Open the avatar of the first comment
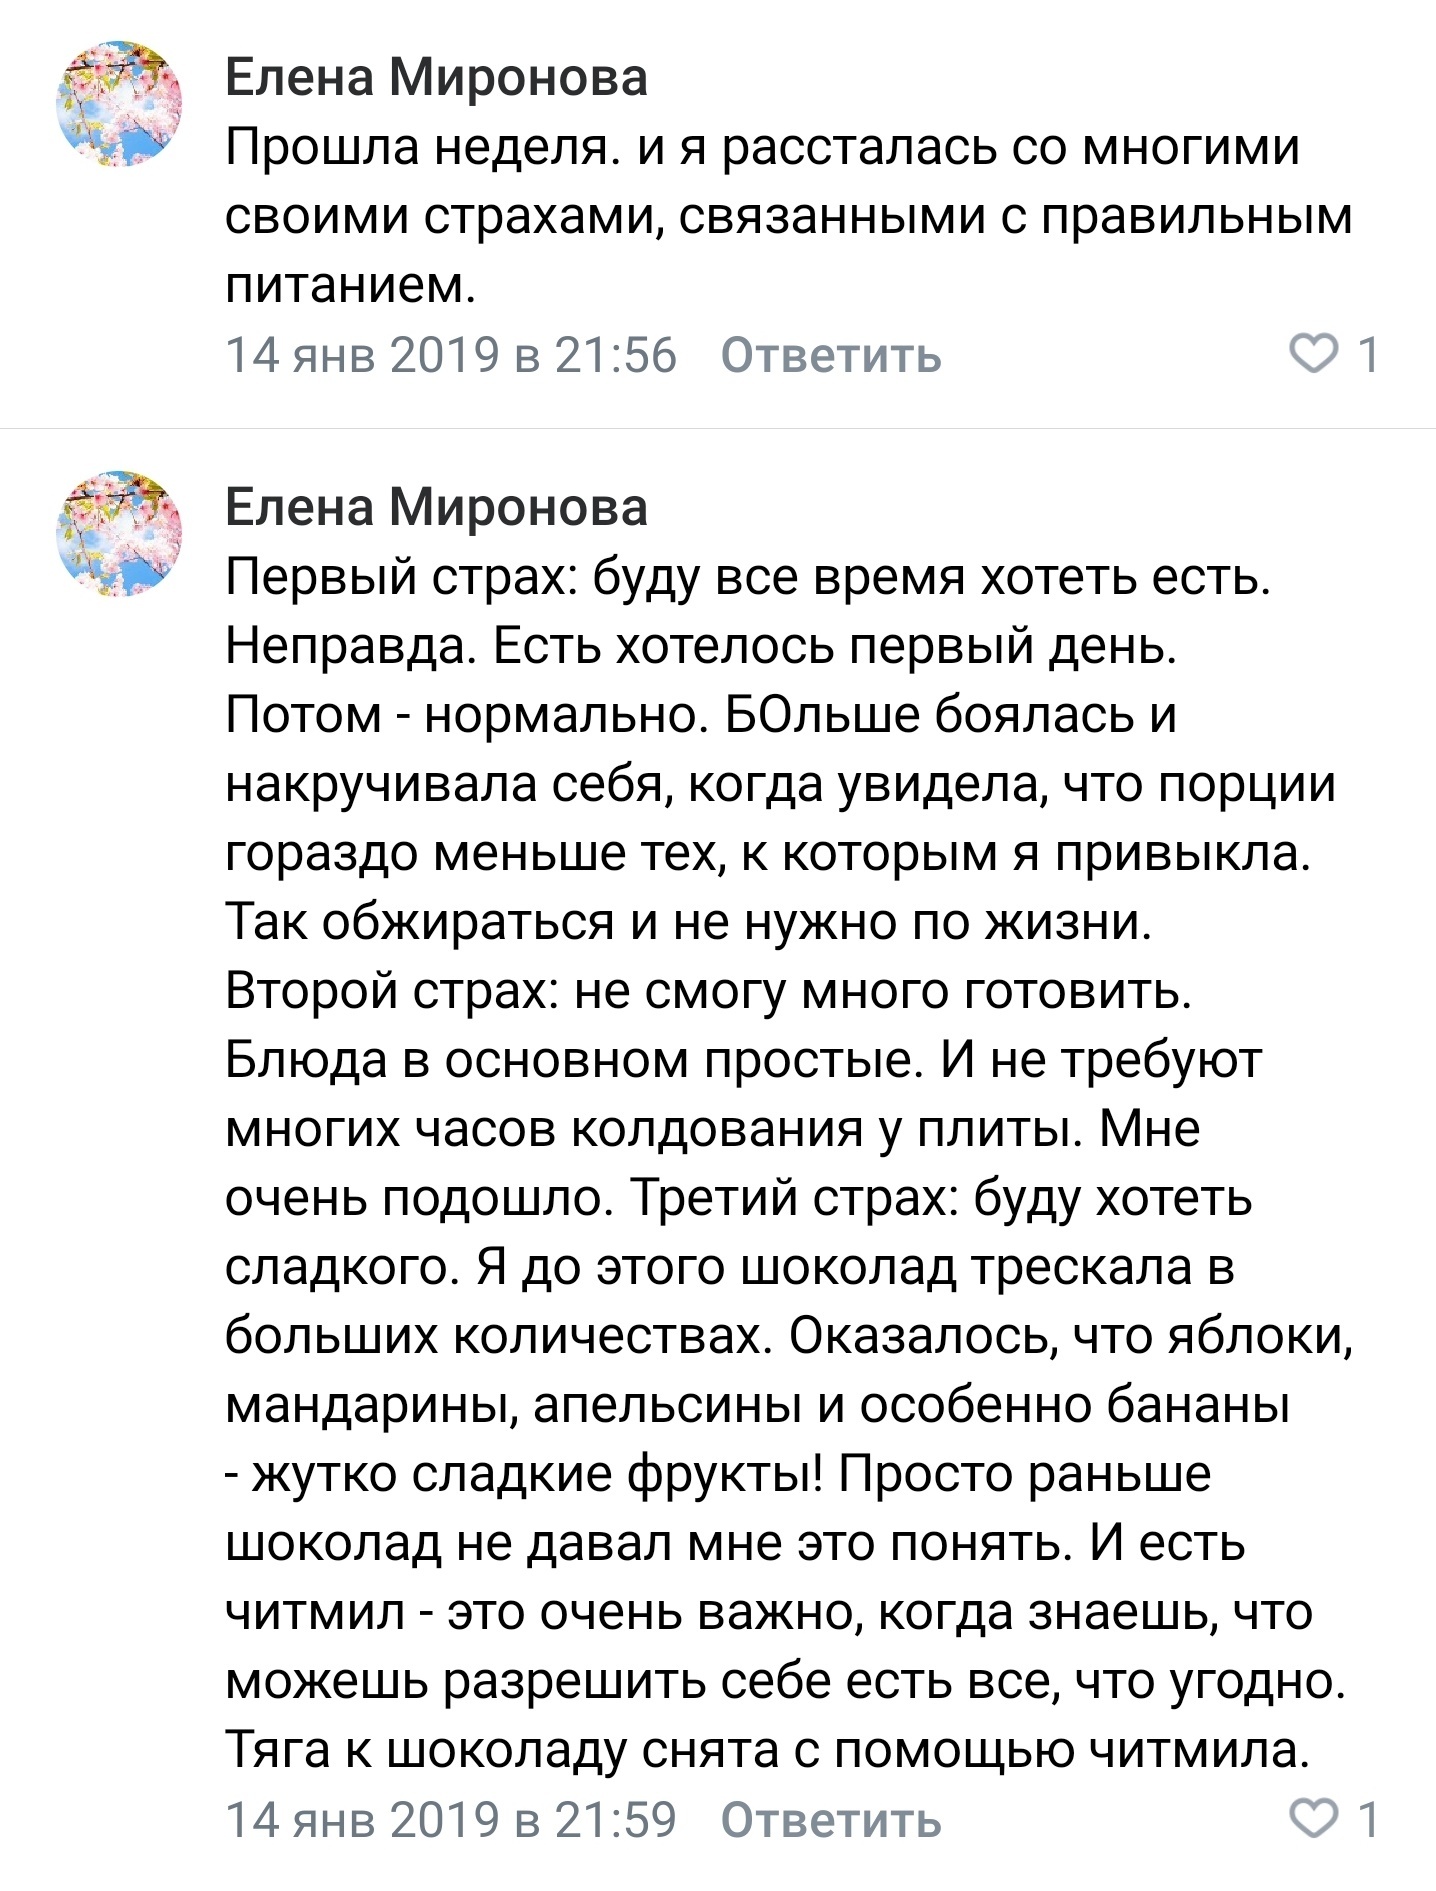 pyautogui.click(x=120, y=104)
